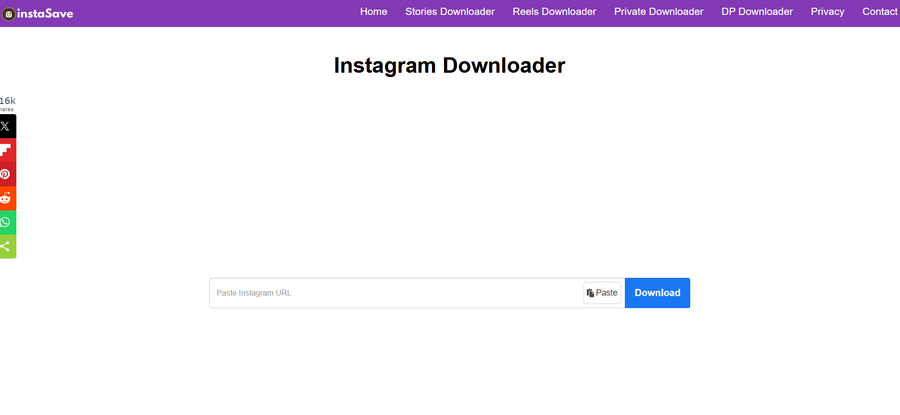This screenshot has width=900, height=415.
Task: Share to Reddit from sidebar
Action: coord(6,198)
